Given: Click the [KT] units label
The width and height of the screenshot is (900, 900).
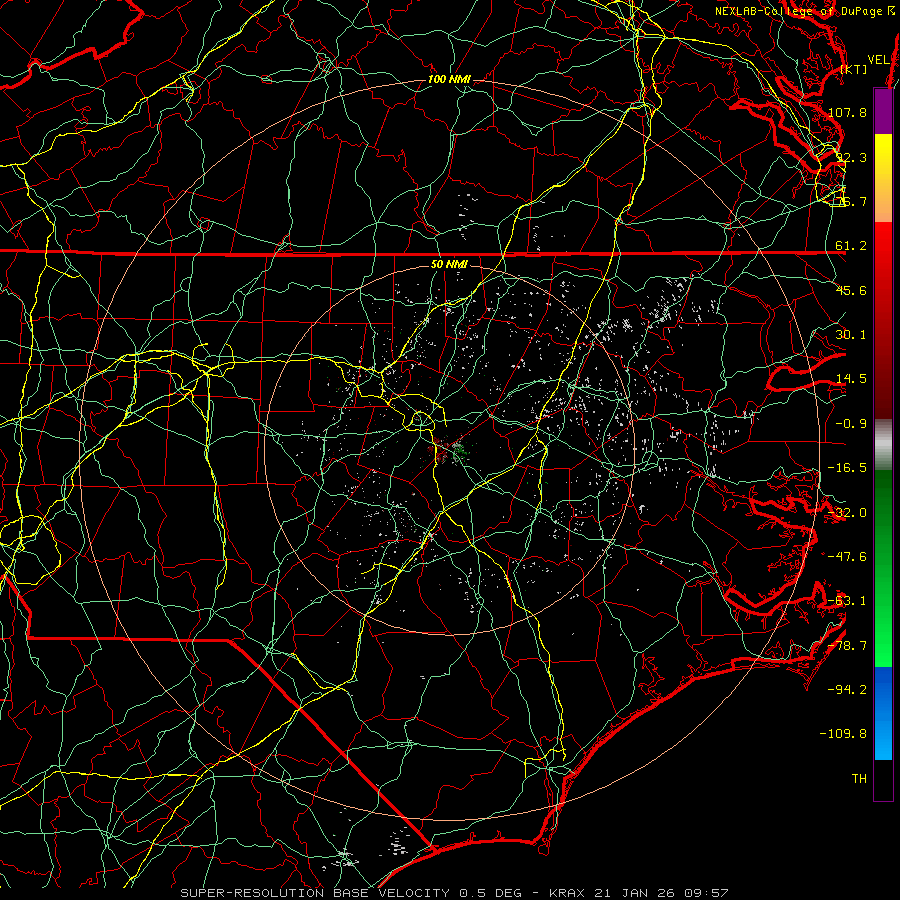Looking at the screenshot, I should [854, 69].
